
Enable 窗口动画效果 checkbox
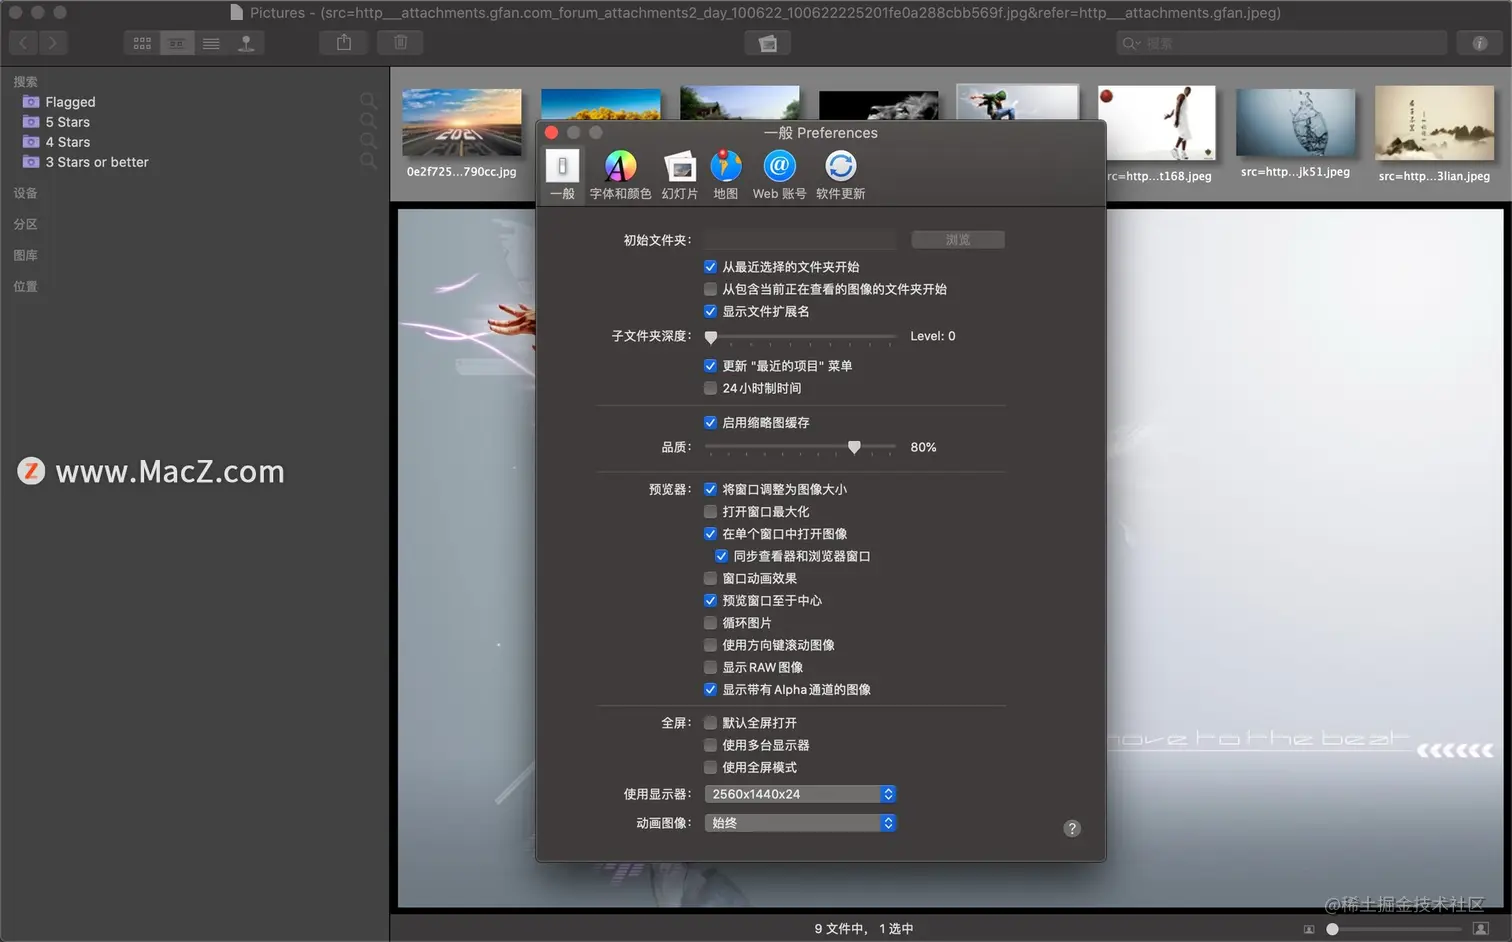click(710, 578)
